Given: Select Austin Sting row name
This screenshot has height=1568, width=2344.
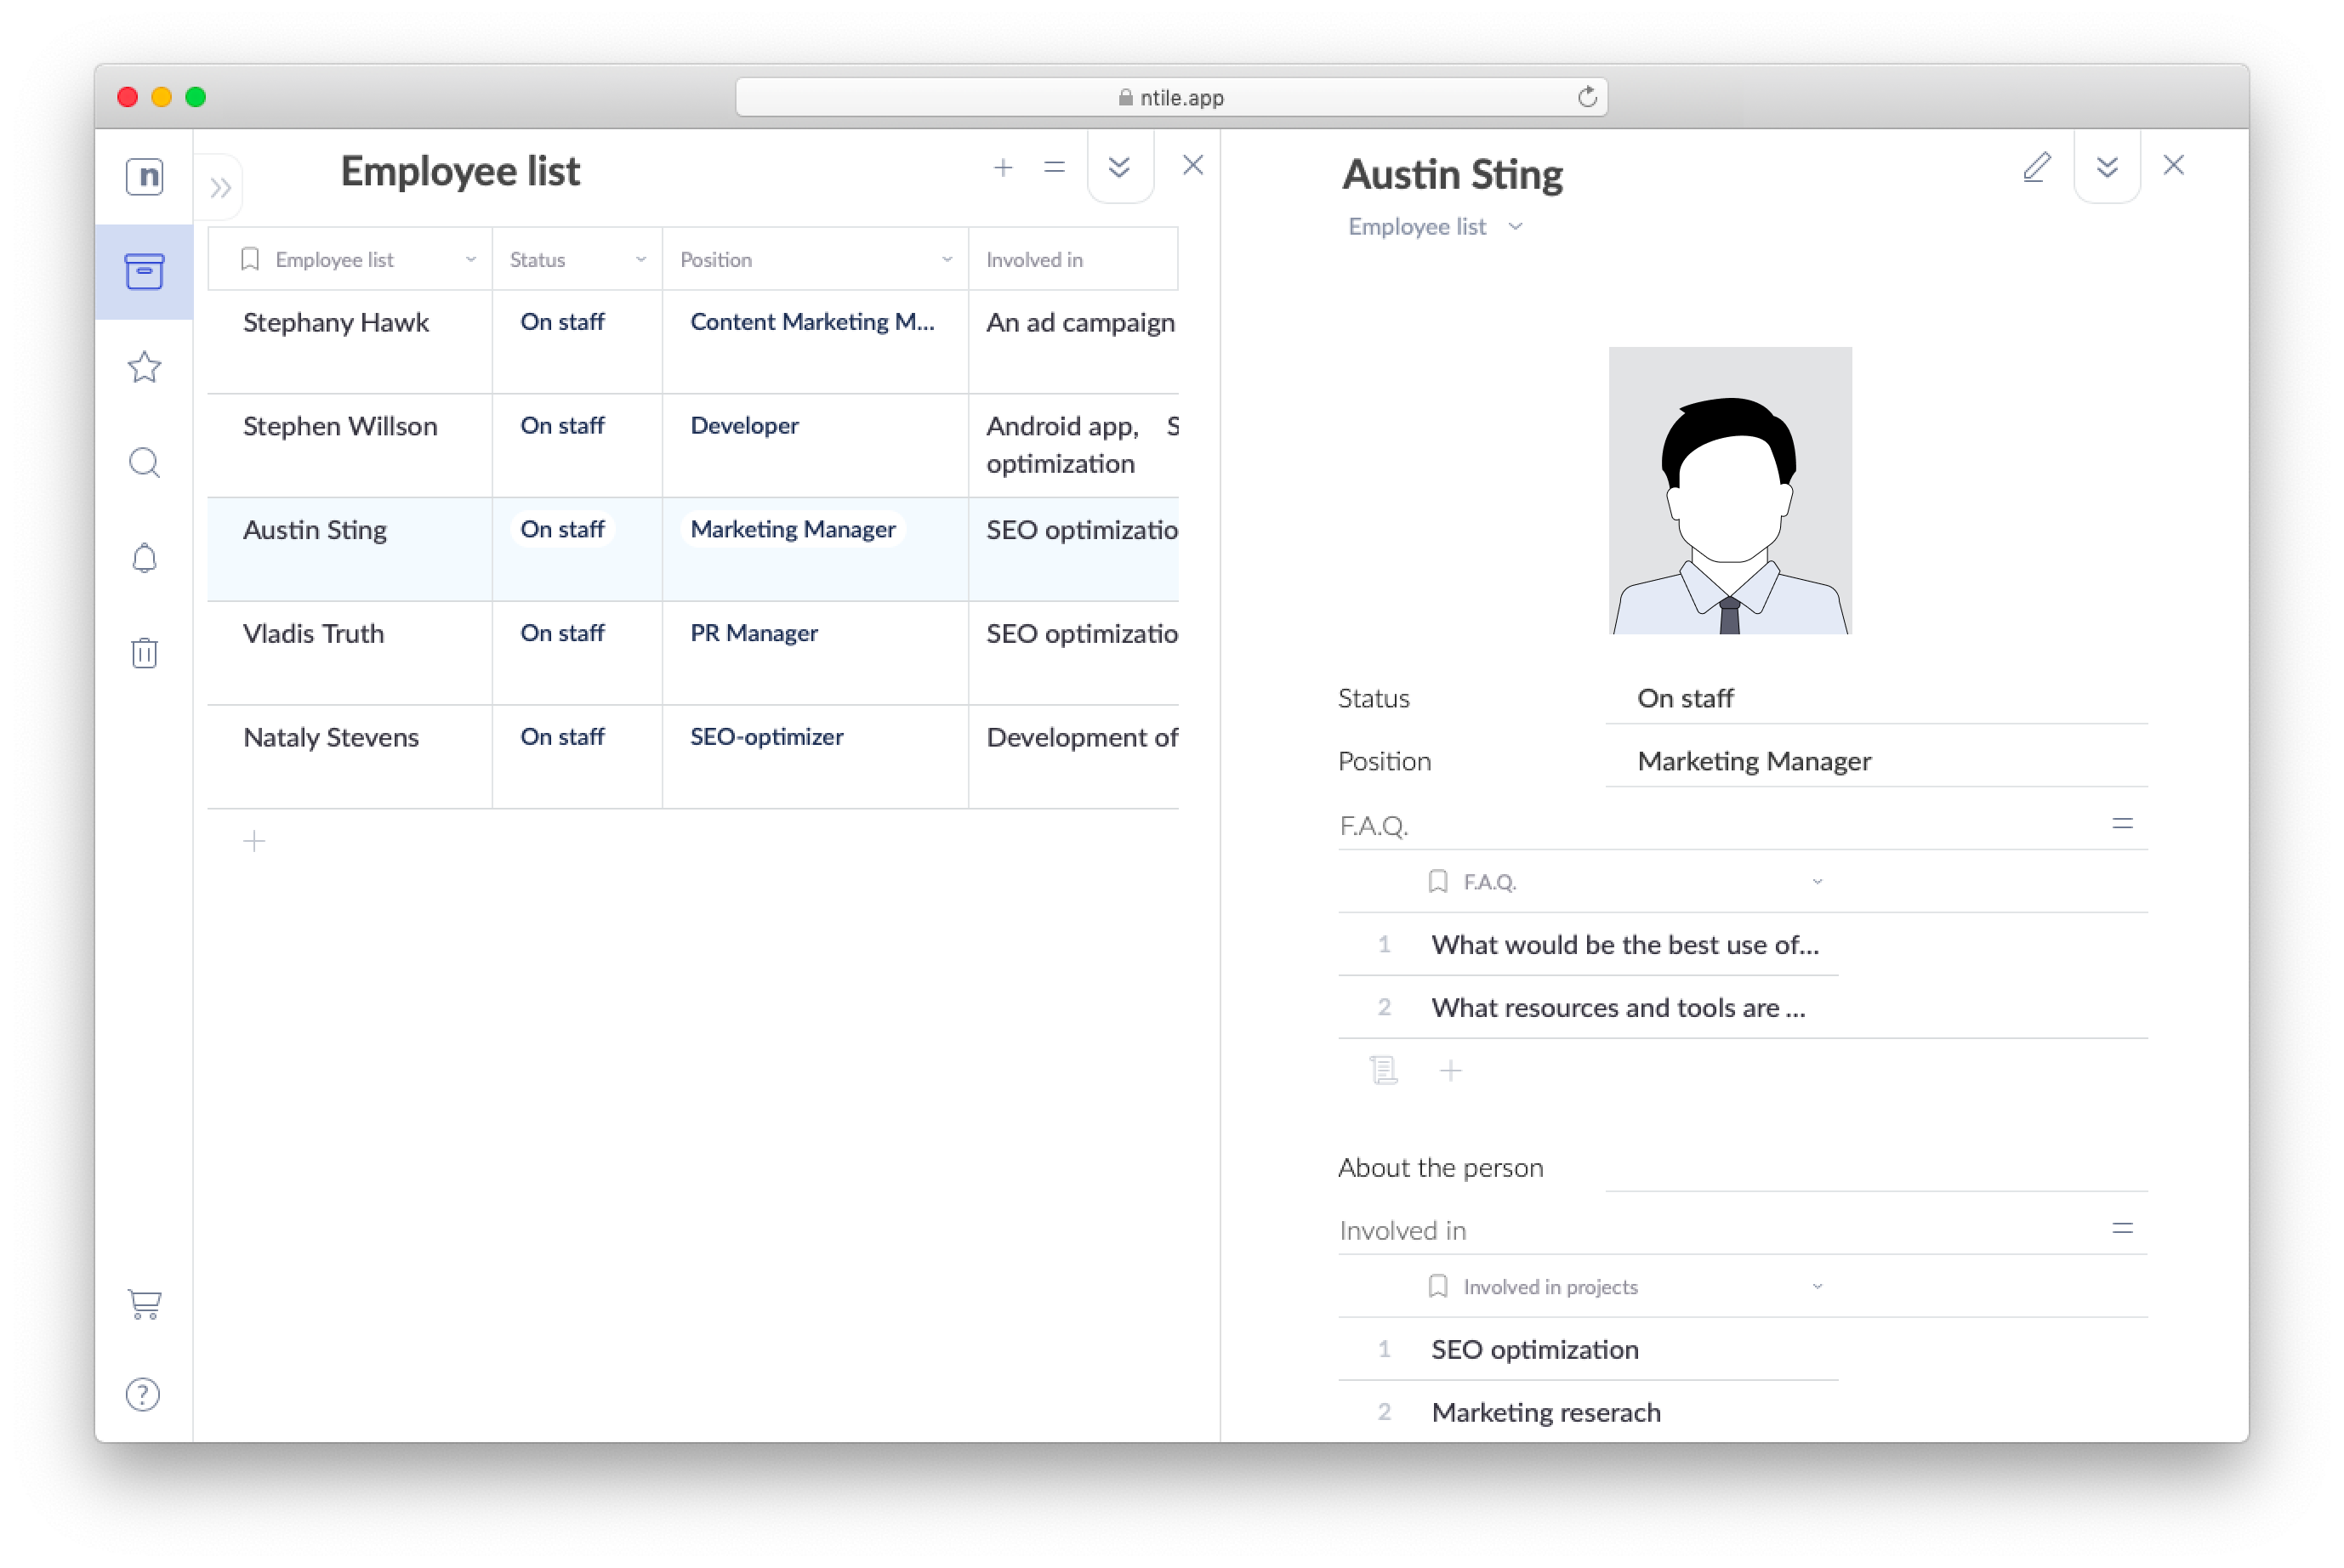Looking at the screenshot, I should [315, 530].
